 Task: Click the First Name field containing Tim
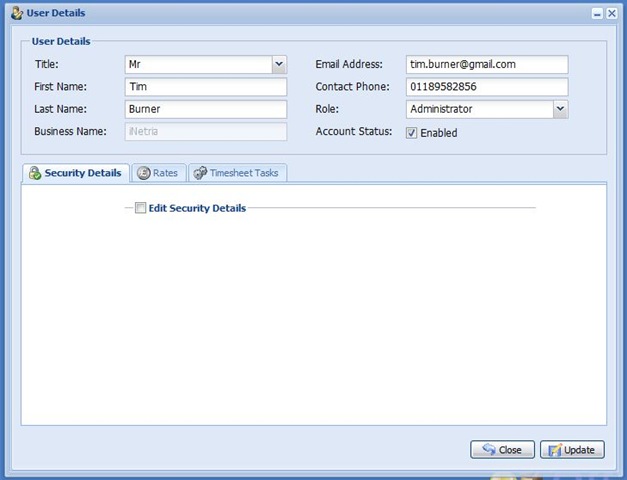(x=206, y=87)
